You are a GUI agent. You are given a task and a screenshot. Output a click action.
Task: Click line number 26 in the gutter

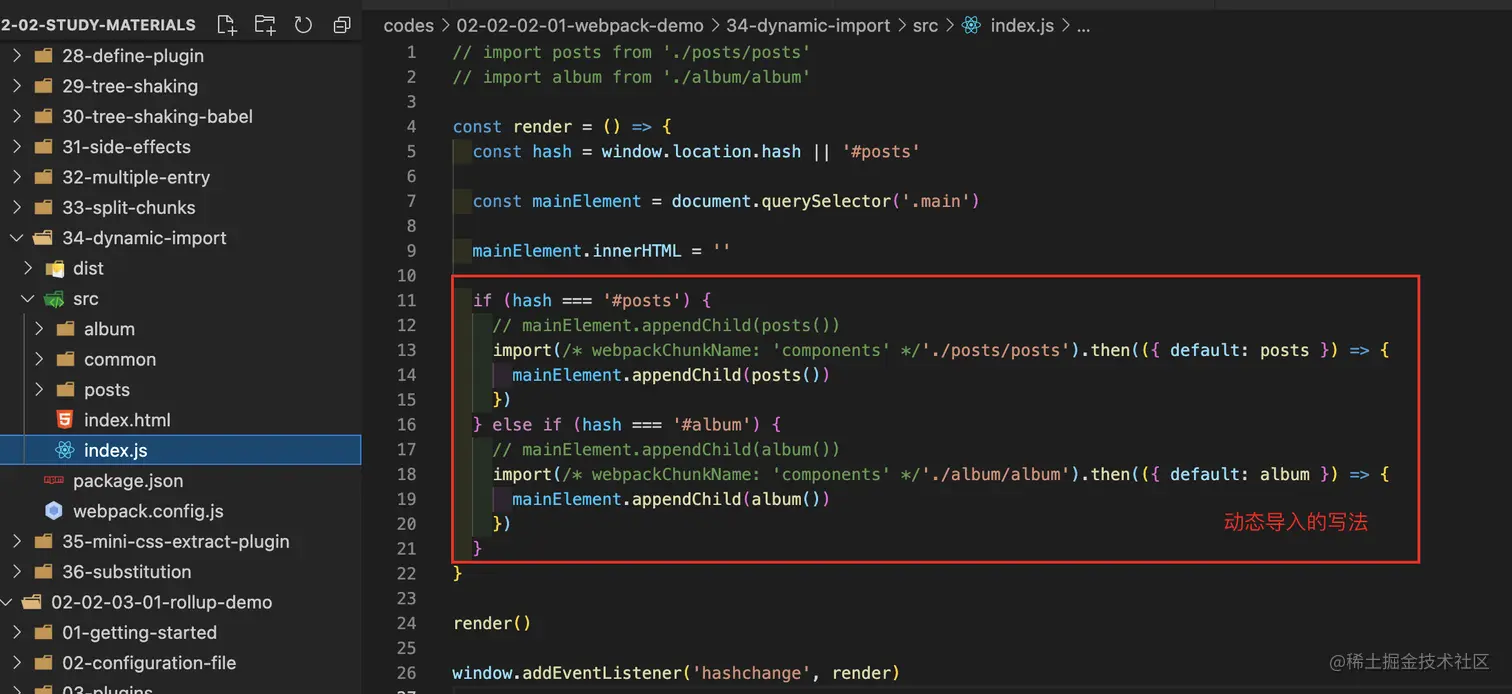(406, 673)
